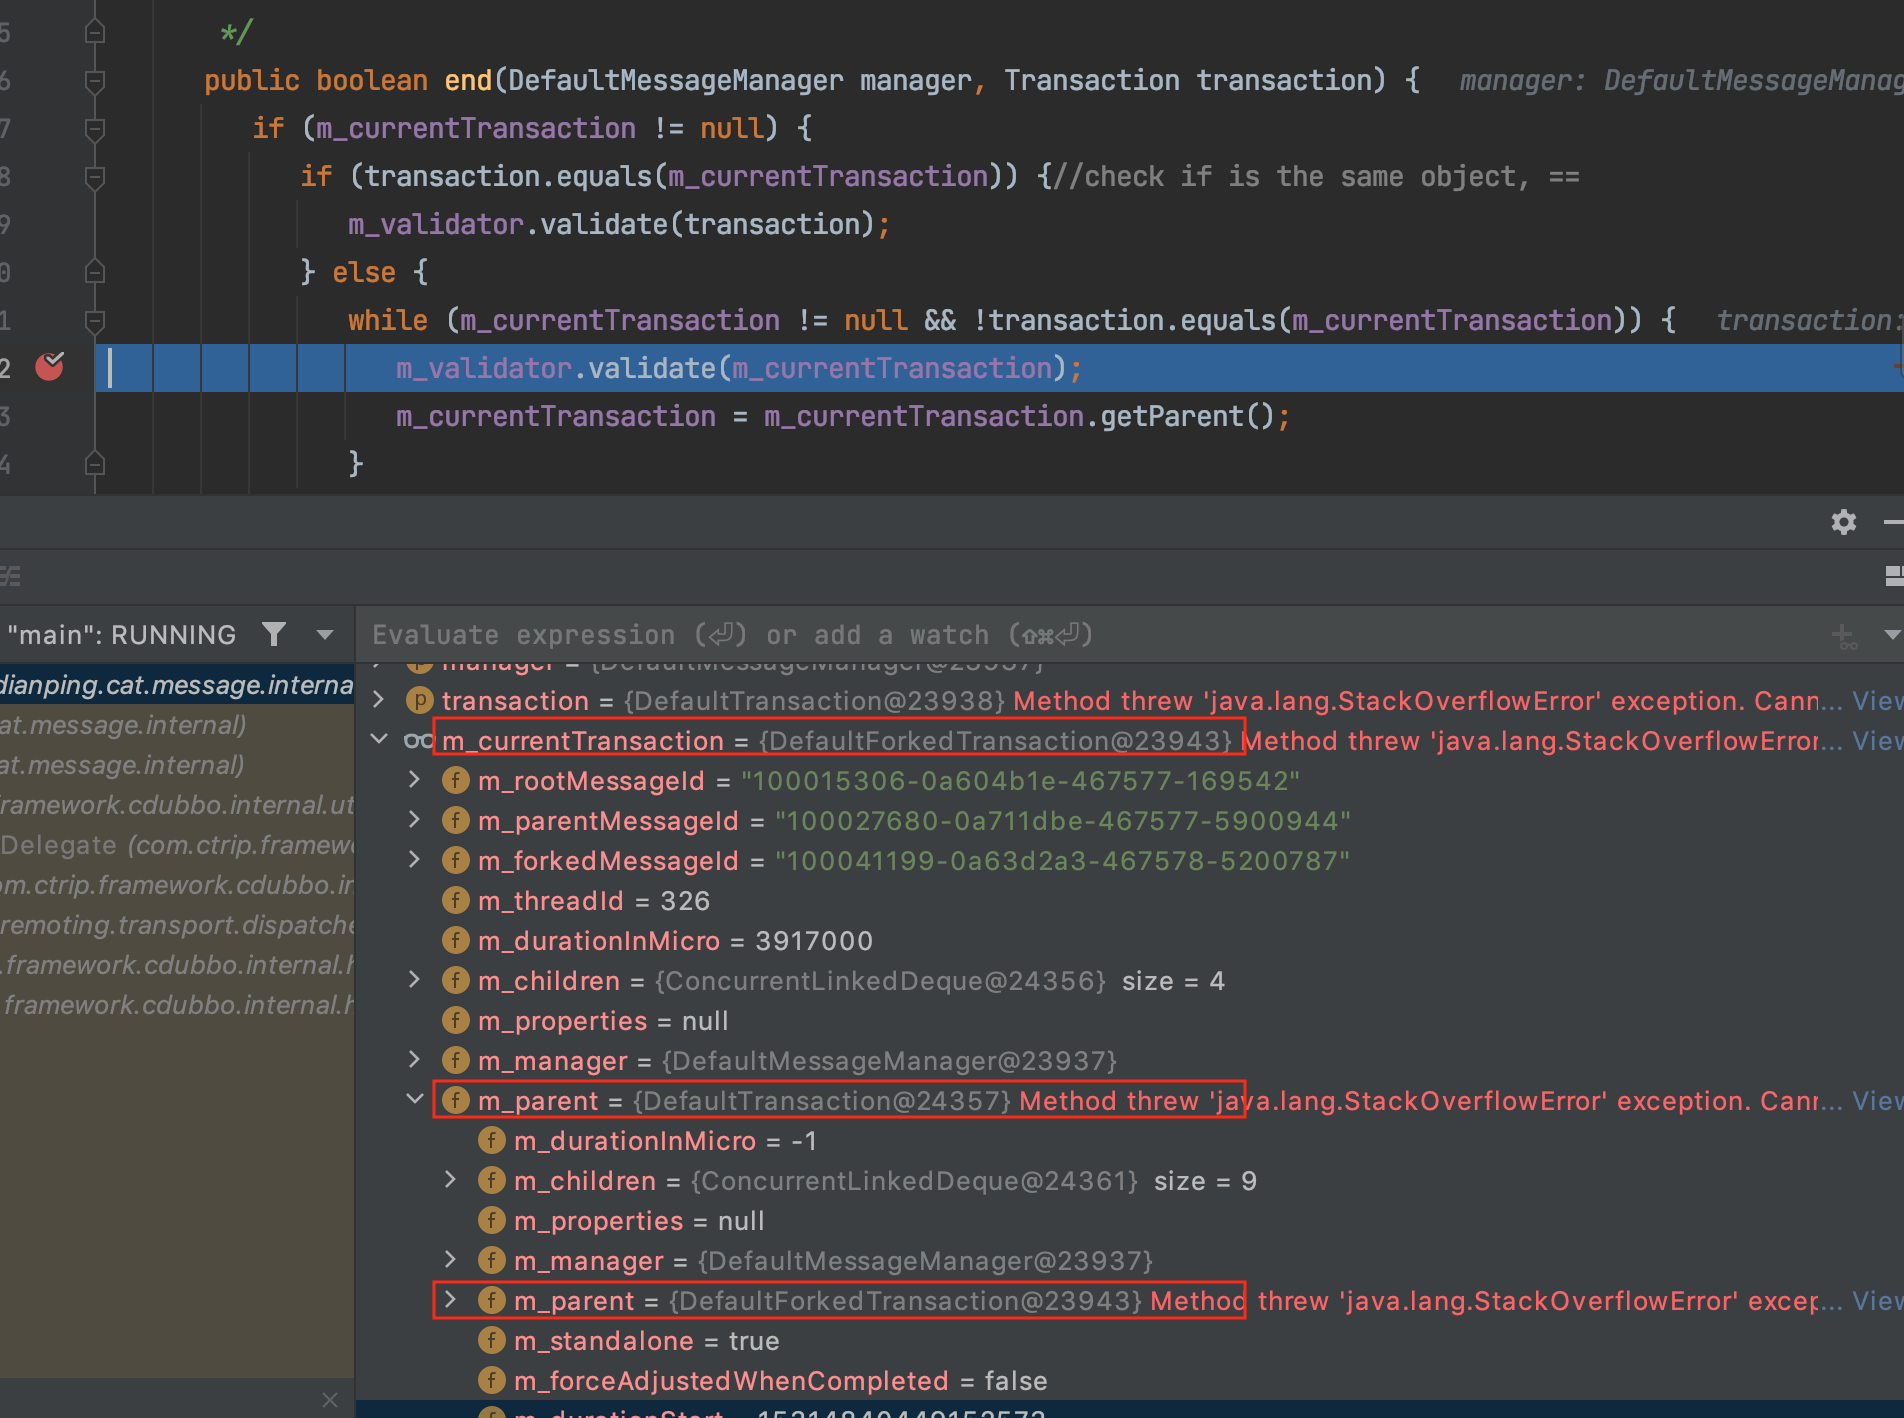Toggle the breakpoint on the validate line

click(x=49, y=367)
